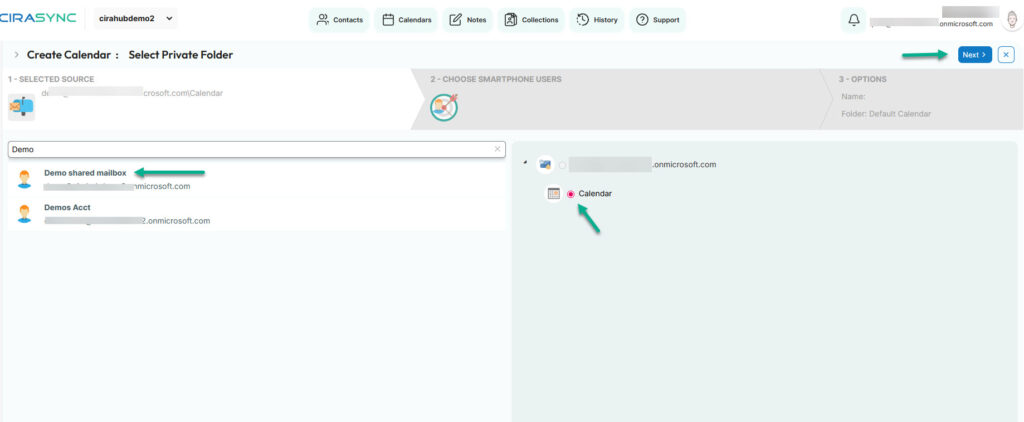Open the Calendars menu
Viewport: 1024px width, 422px height.
(x=406, y=20)
